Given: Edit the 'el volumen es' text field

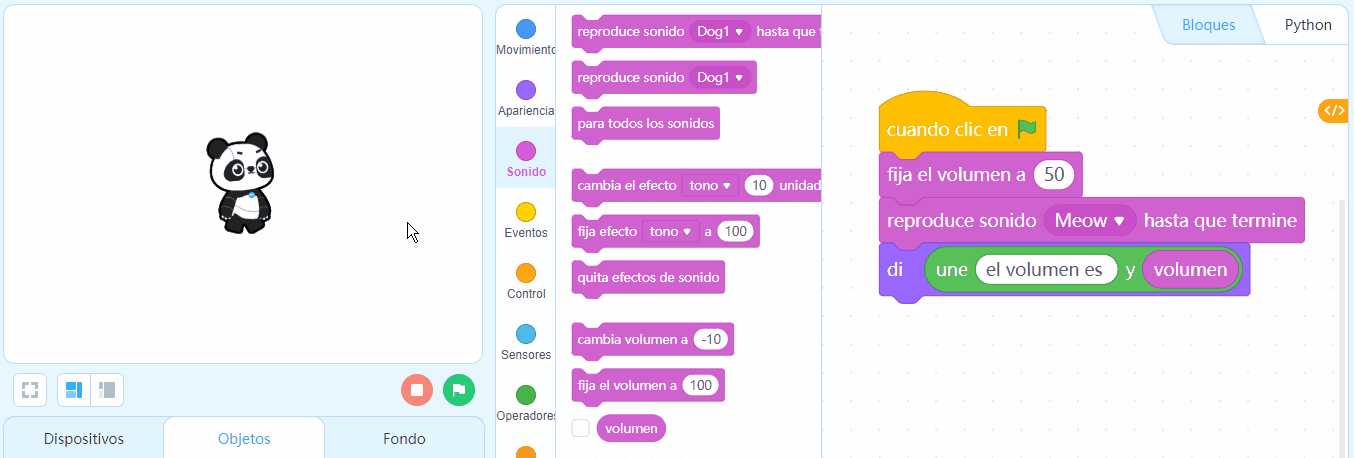Looking at the screenshot, I should click(1046, 270).
